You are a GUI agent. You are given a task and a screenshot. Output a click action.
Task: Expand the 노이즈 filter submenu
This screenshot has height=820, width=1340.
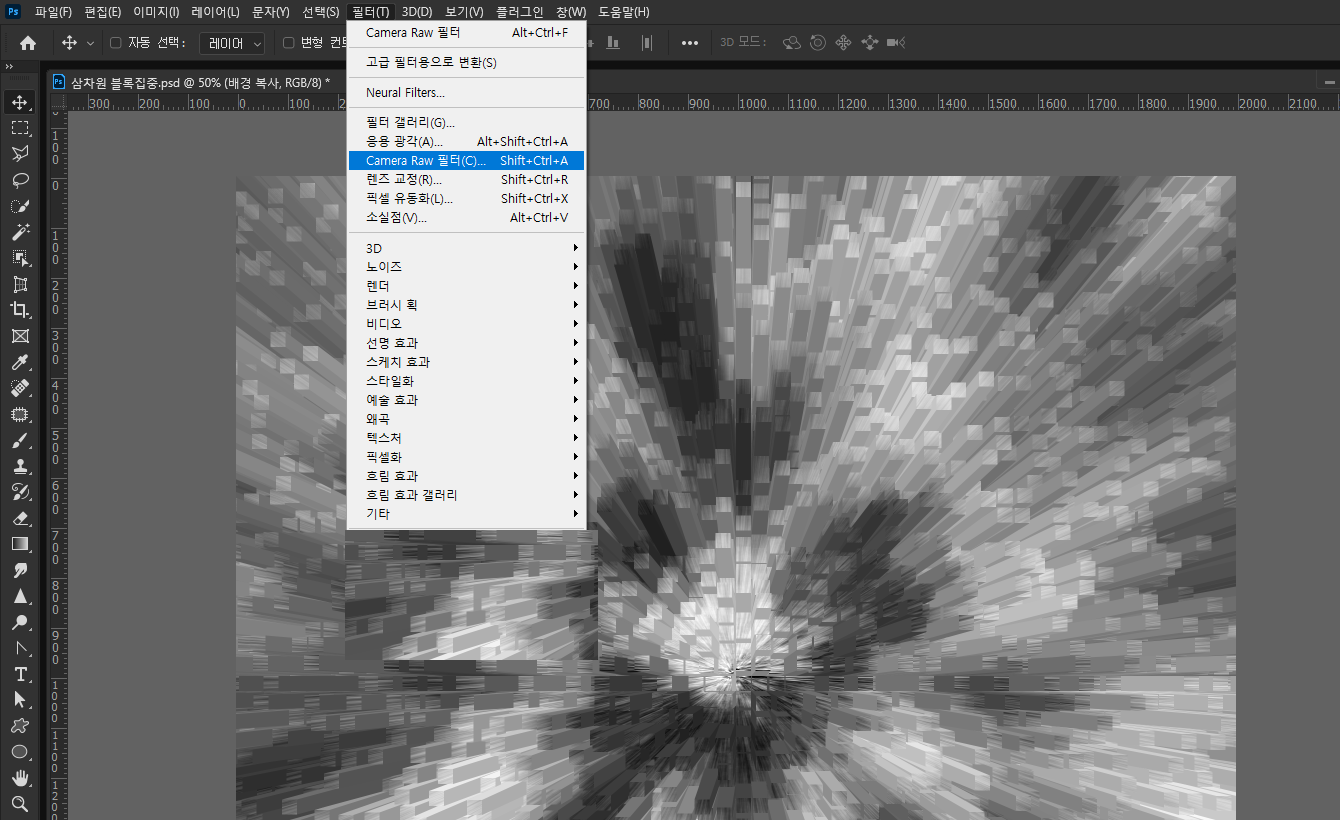click(466, 267)
